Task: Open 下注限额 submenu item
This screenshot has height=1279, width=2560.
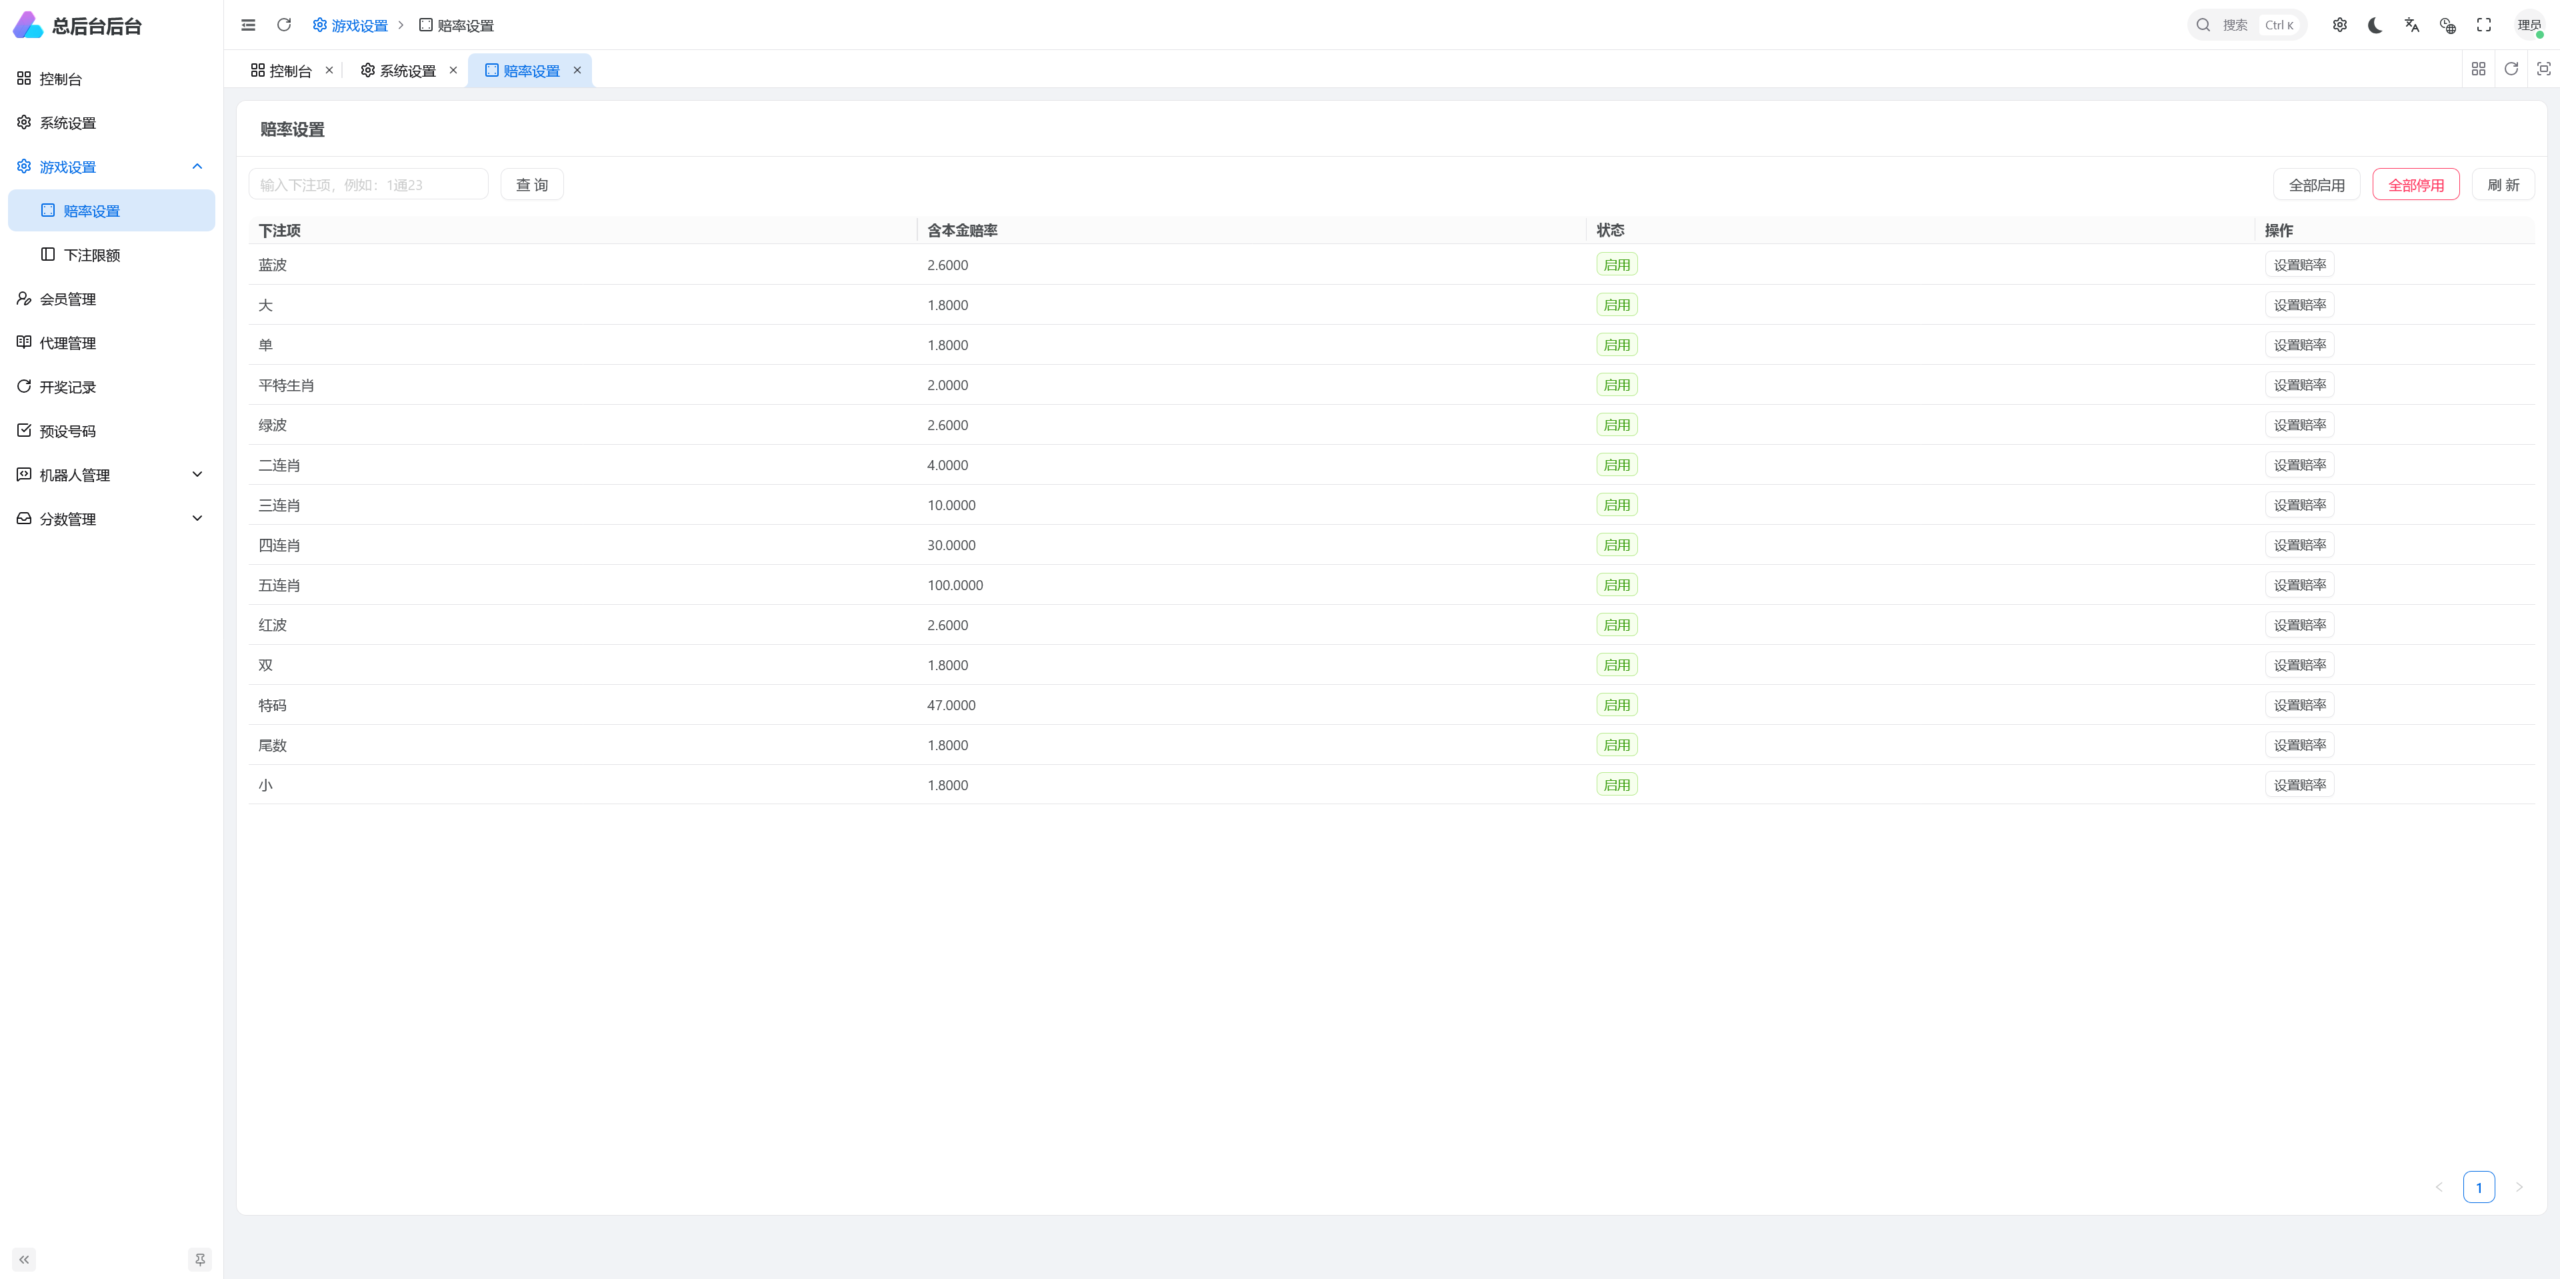Action: click(111, 255)
